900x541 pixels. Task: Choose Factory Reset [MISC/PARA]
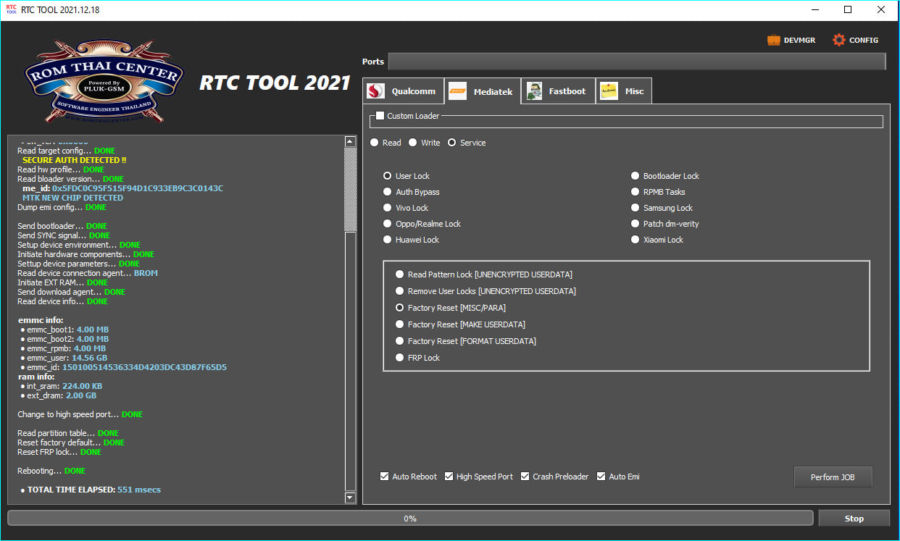tap(399, 308)
